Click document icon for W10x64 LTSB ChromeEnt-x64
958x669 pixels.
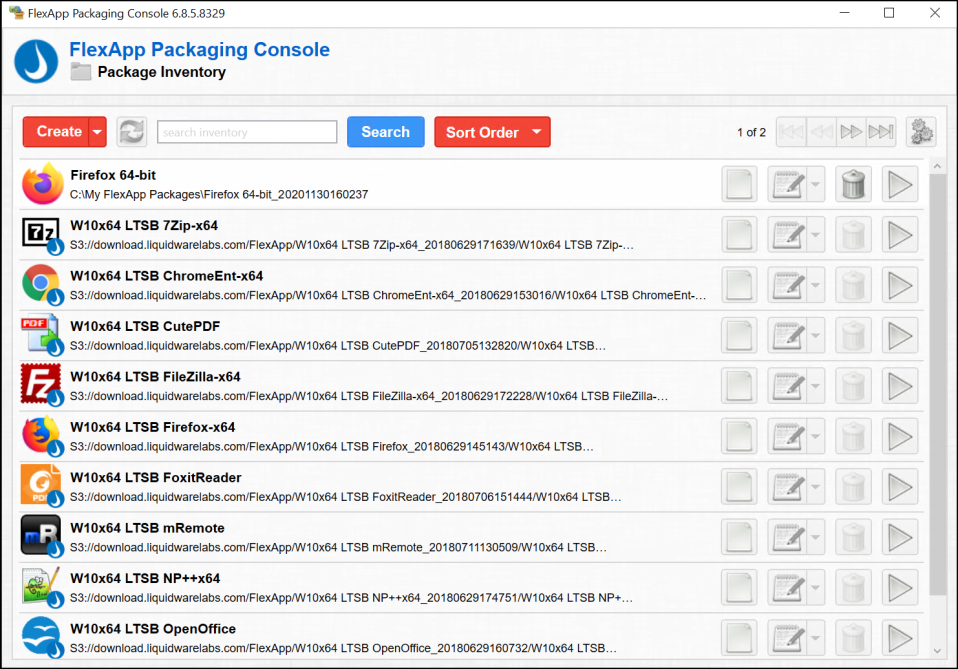tap(739, 285)
